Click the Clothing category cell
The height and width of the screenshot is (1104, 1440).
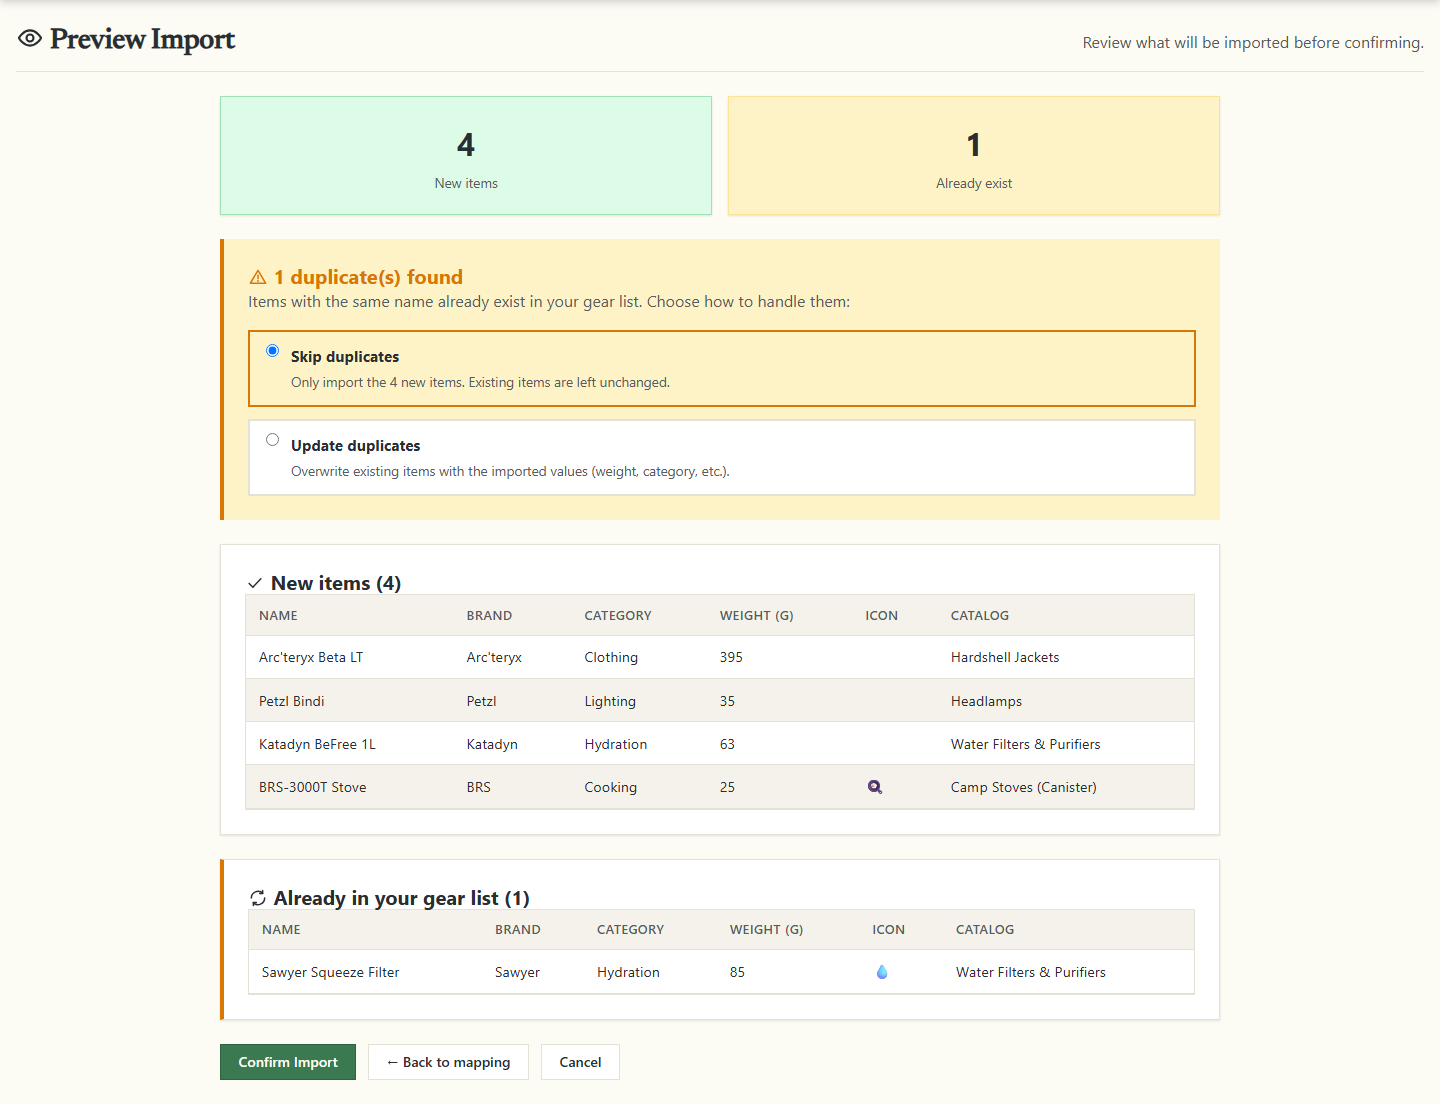click(x=611, y=657)
